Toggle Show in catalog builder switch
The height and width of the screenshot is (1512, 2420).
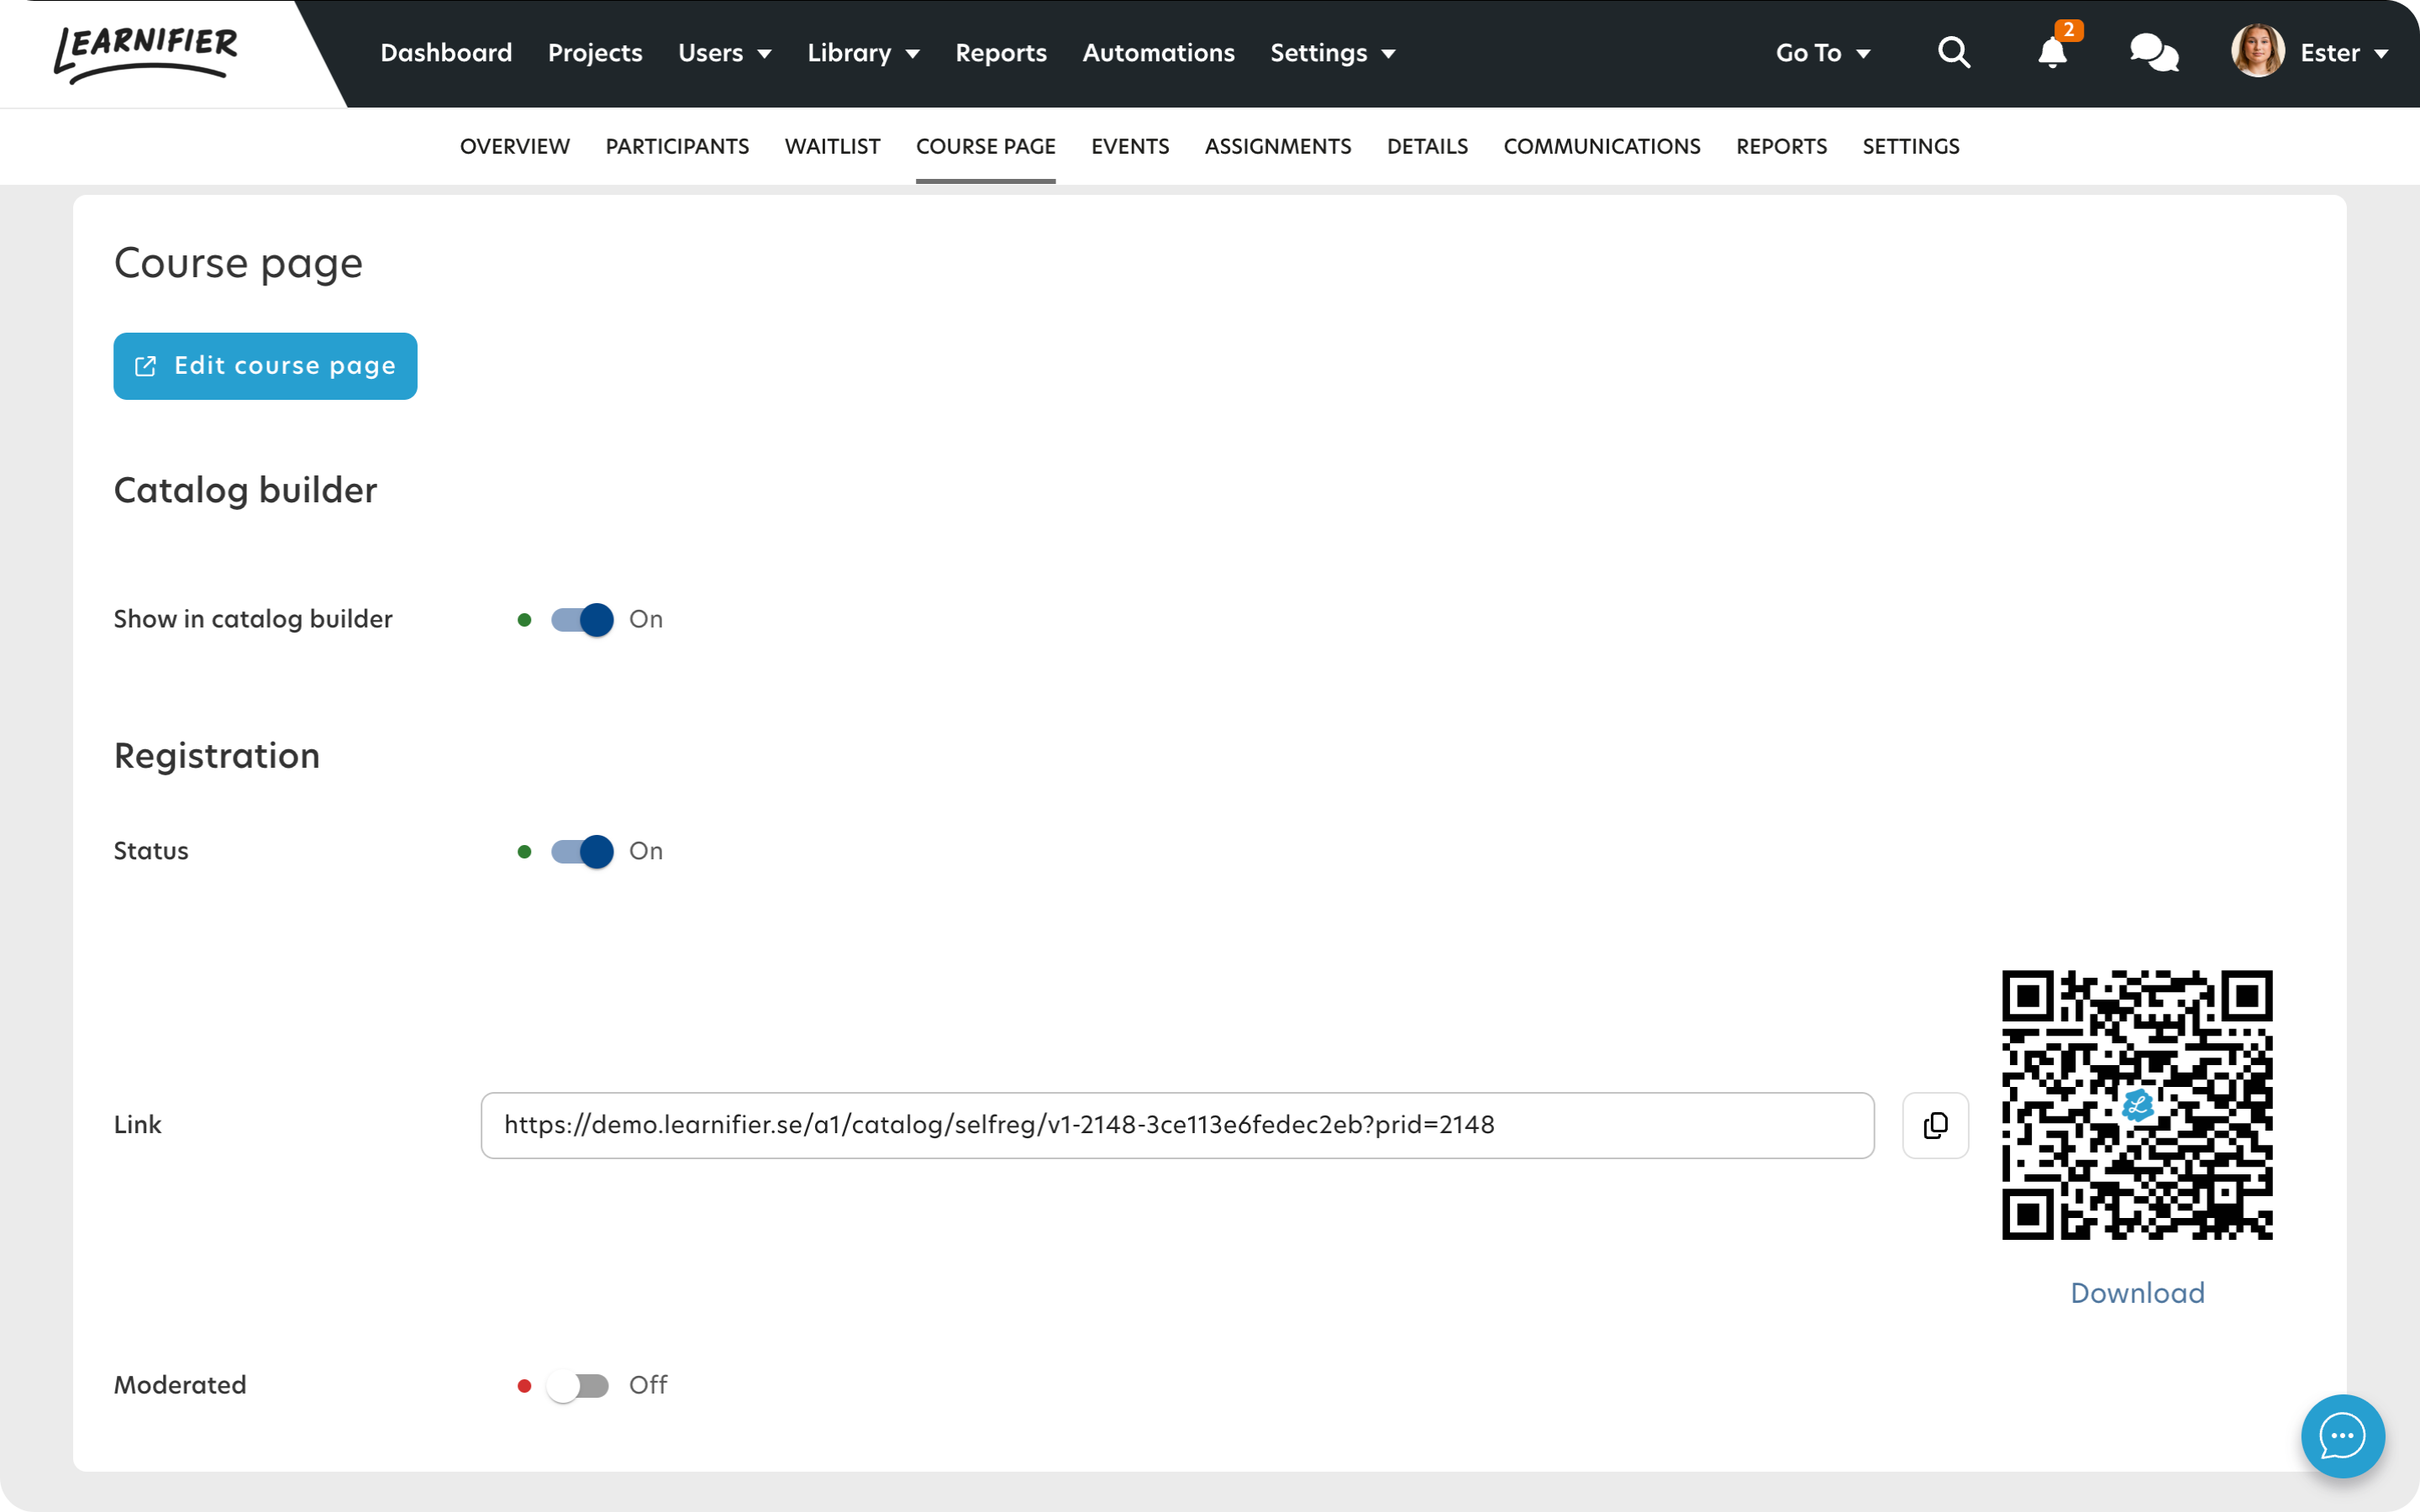point(582,620)
